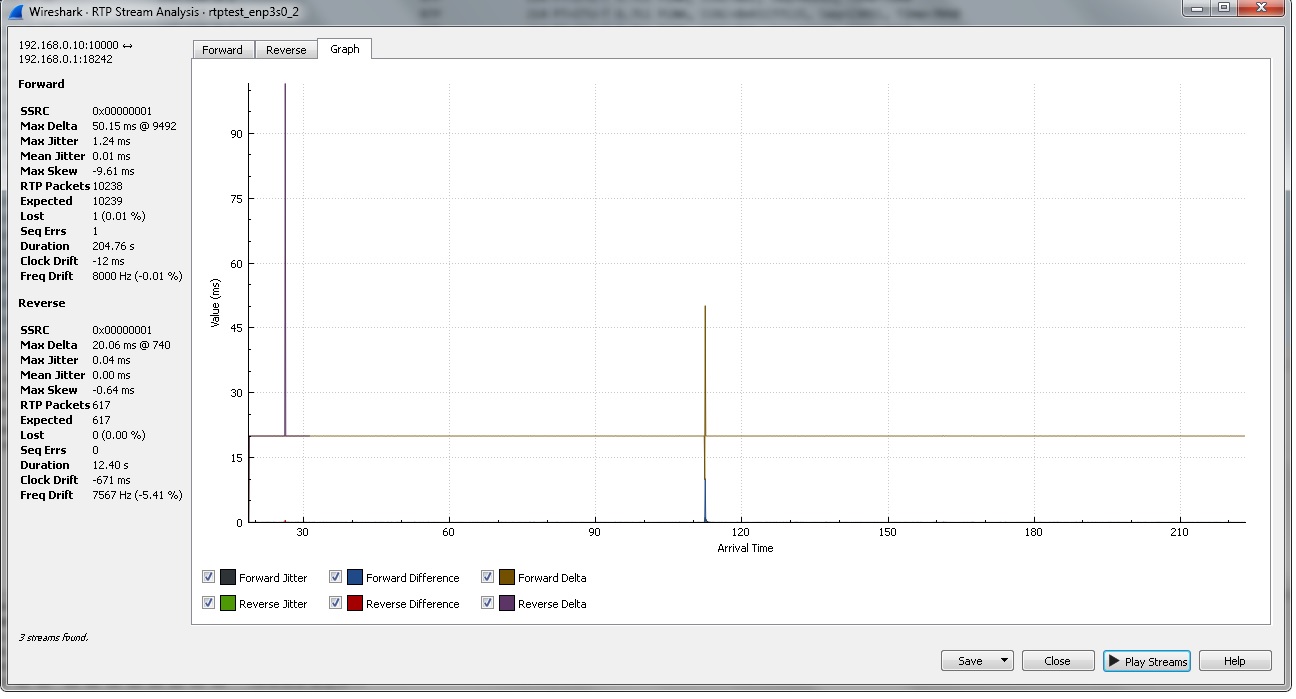Screen dimensions: 1296x699
Task: Minimize the RTP Stream Analysis window
Action: point(1196,8)
